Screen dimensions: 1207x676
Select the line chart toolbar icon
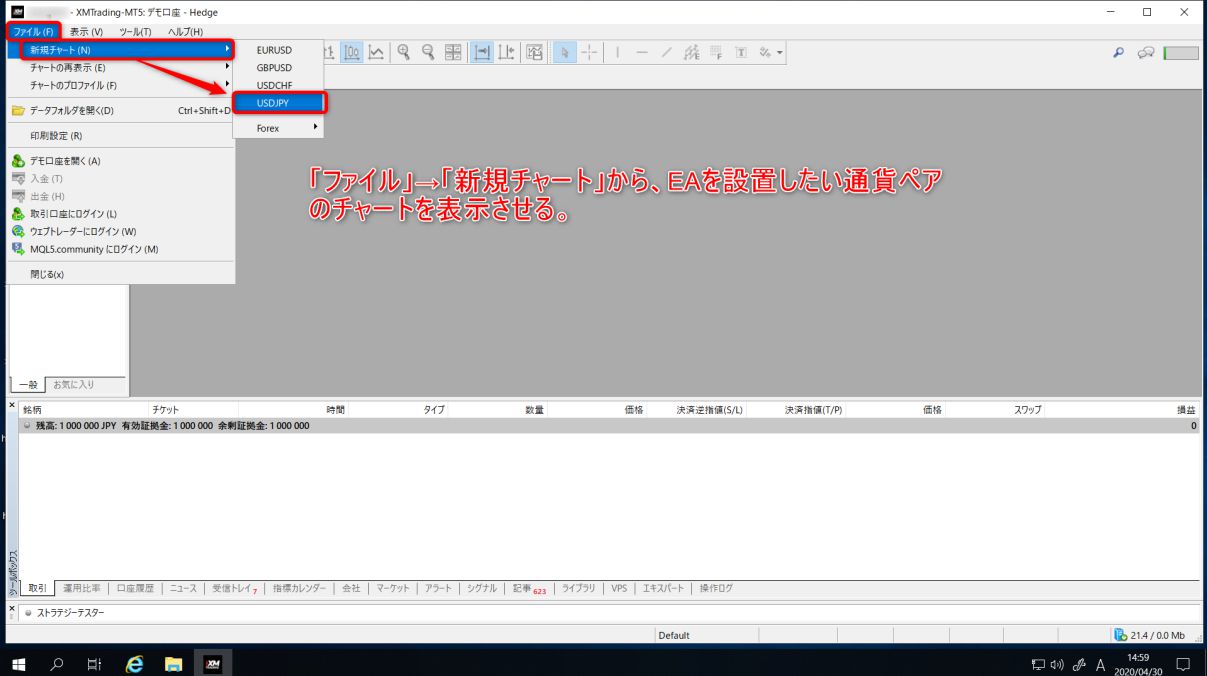tap(376, 52)
